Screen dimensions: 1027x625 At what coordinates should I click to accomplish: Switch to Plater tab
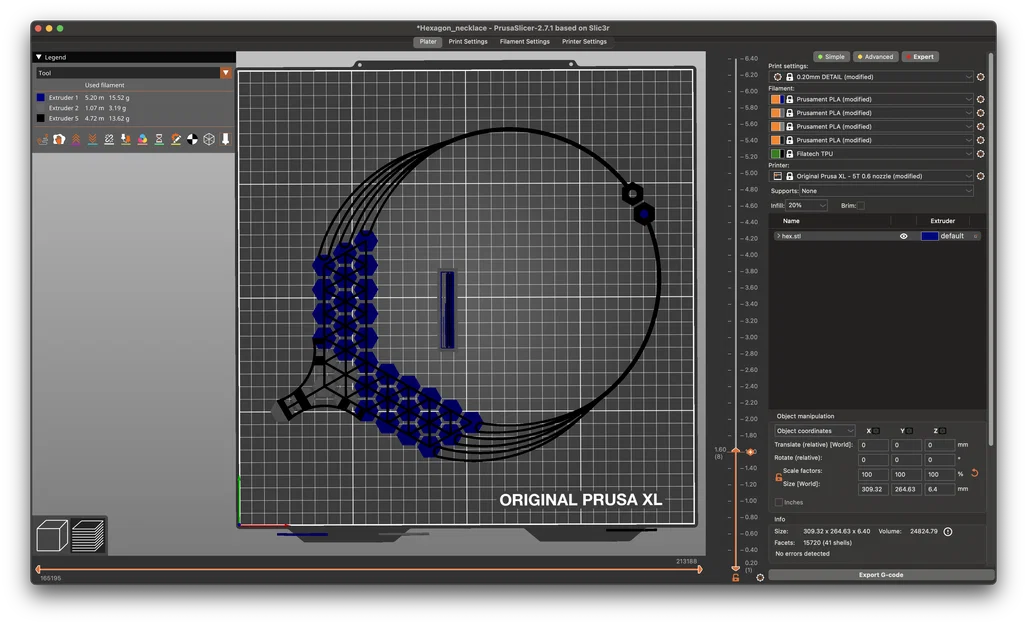pyautogui.click(x=428, y=42)
